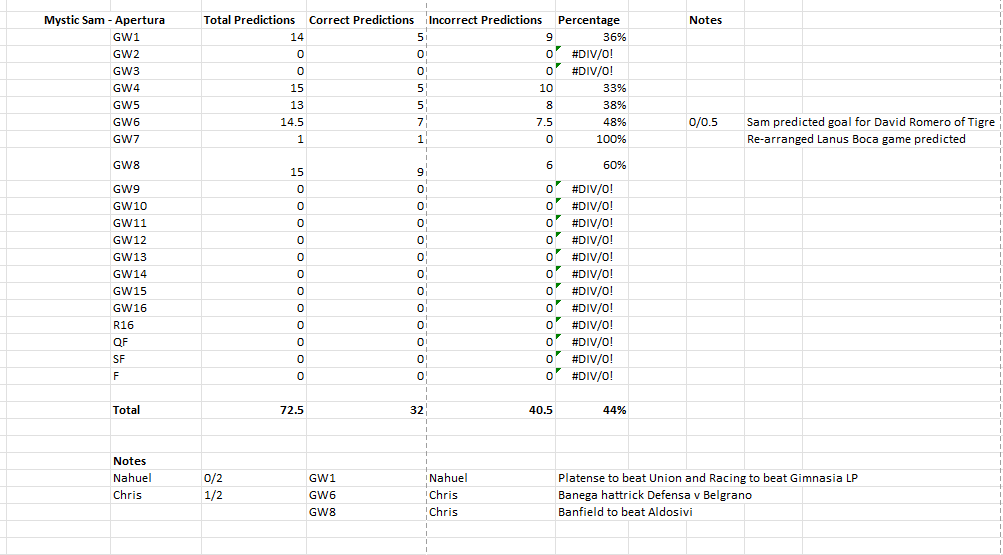Screen dimensions: 1003x555
Task: Select the 'Nahuel' name beside 0/2
Action: point(132,478)
